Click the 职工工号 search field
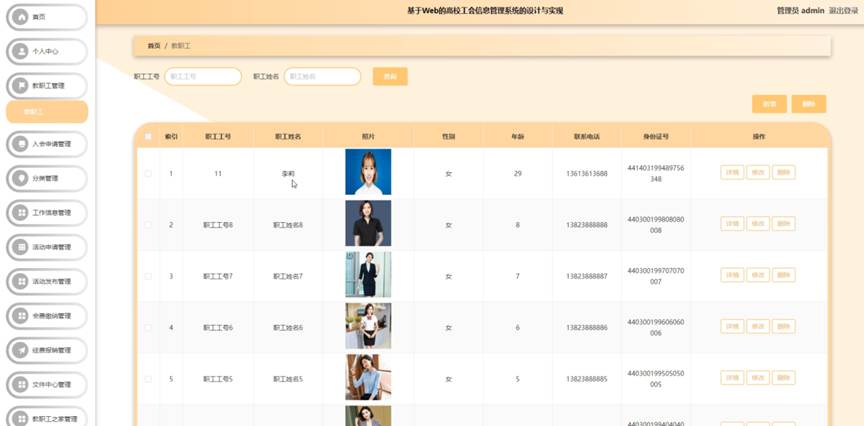This screenshot has height=426, width=864. pos(203,77)
